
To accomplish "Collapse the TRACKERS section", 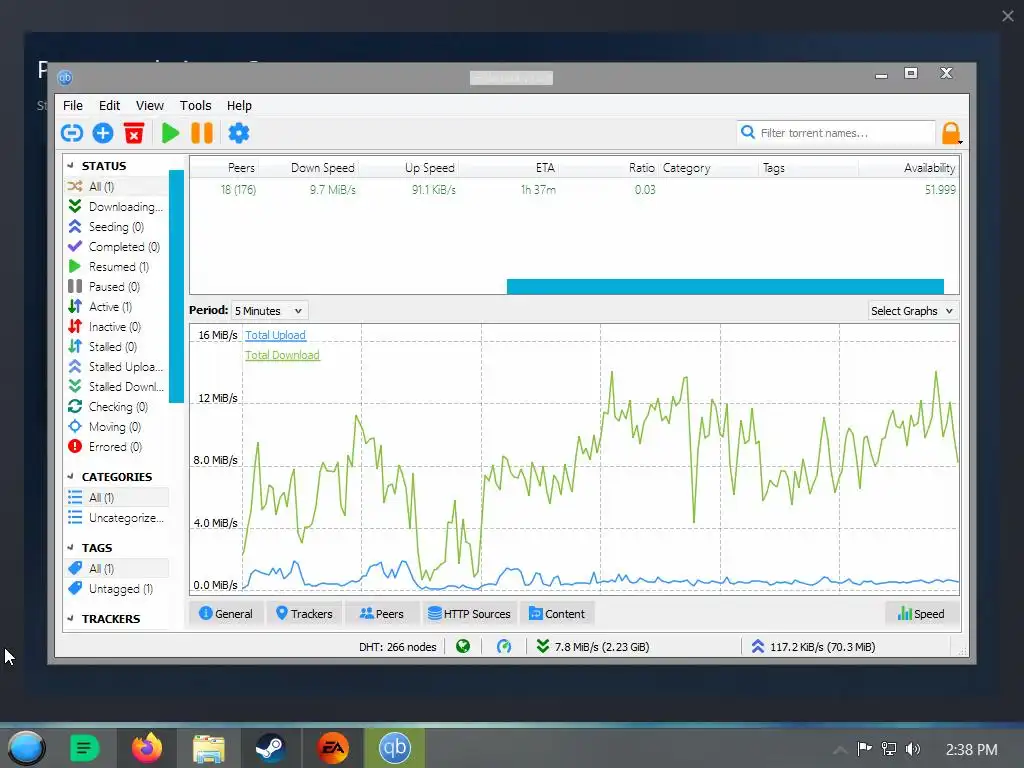I will coord(71,618).
